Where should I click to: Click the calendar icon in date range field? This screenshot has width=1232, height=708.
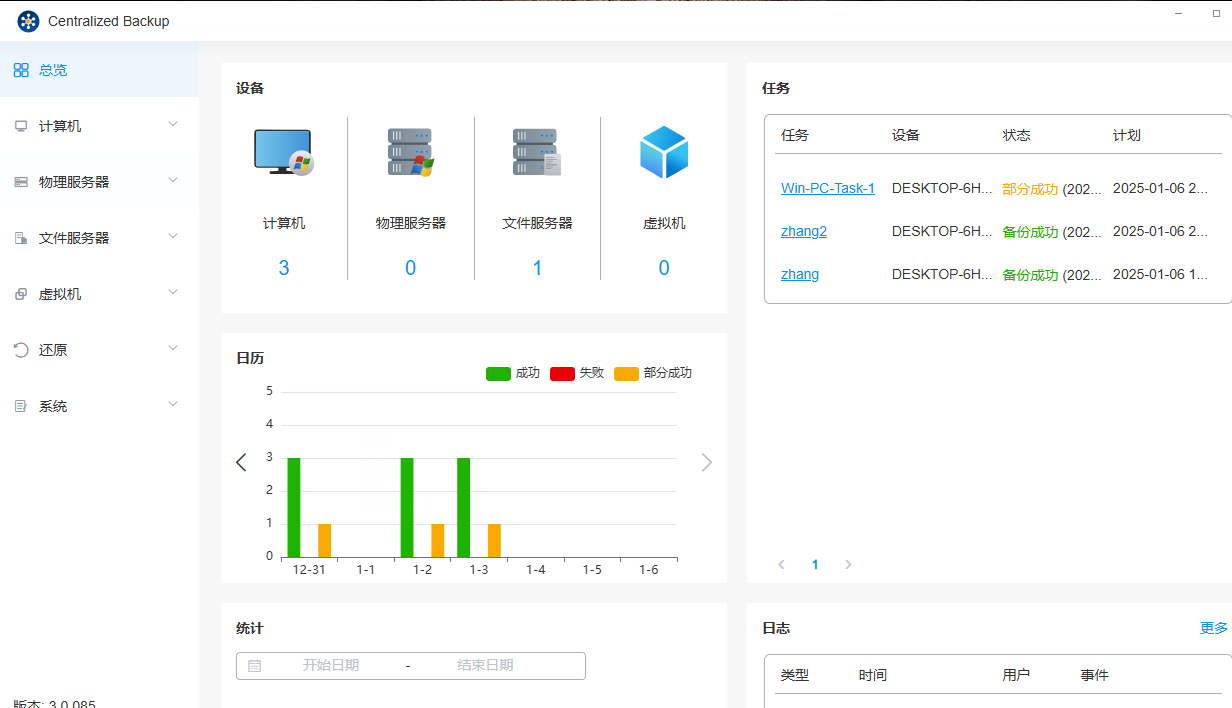[x=254, y=666]
